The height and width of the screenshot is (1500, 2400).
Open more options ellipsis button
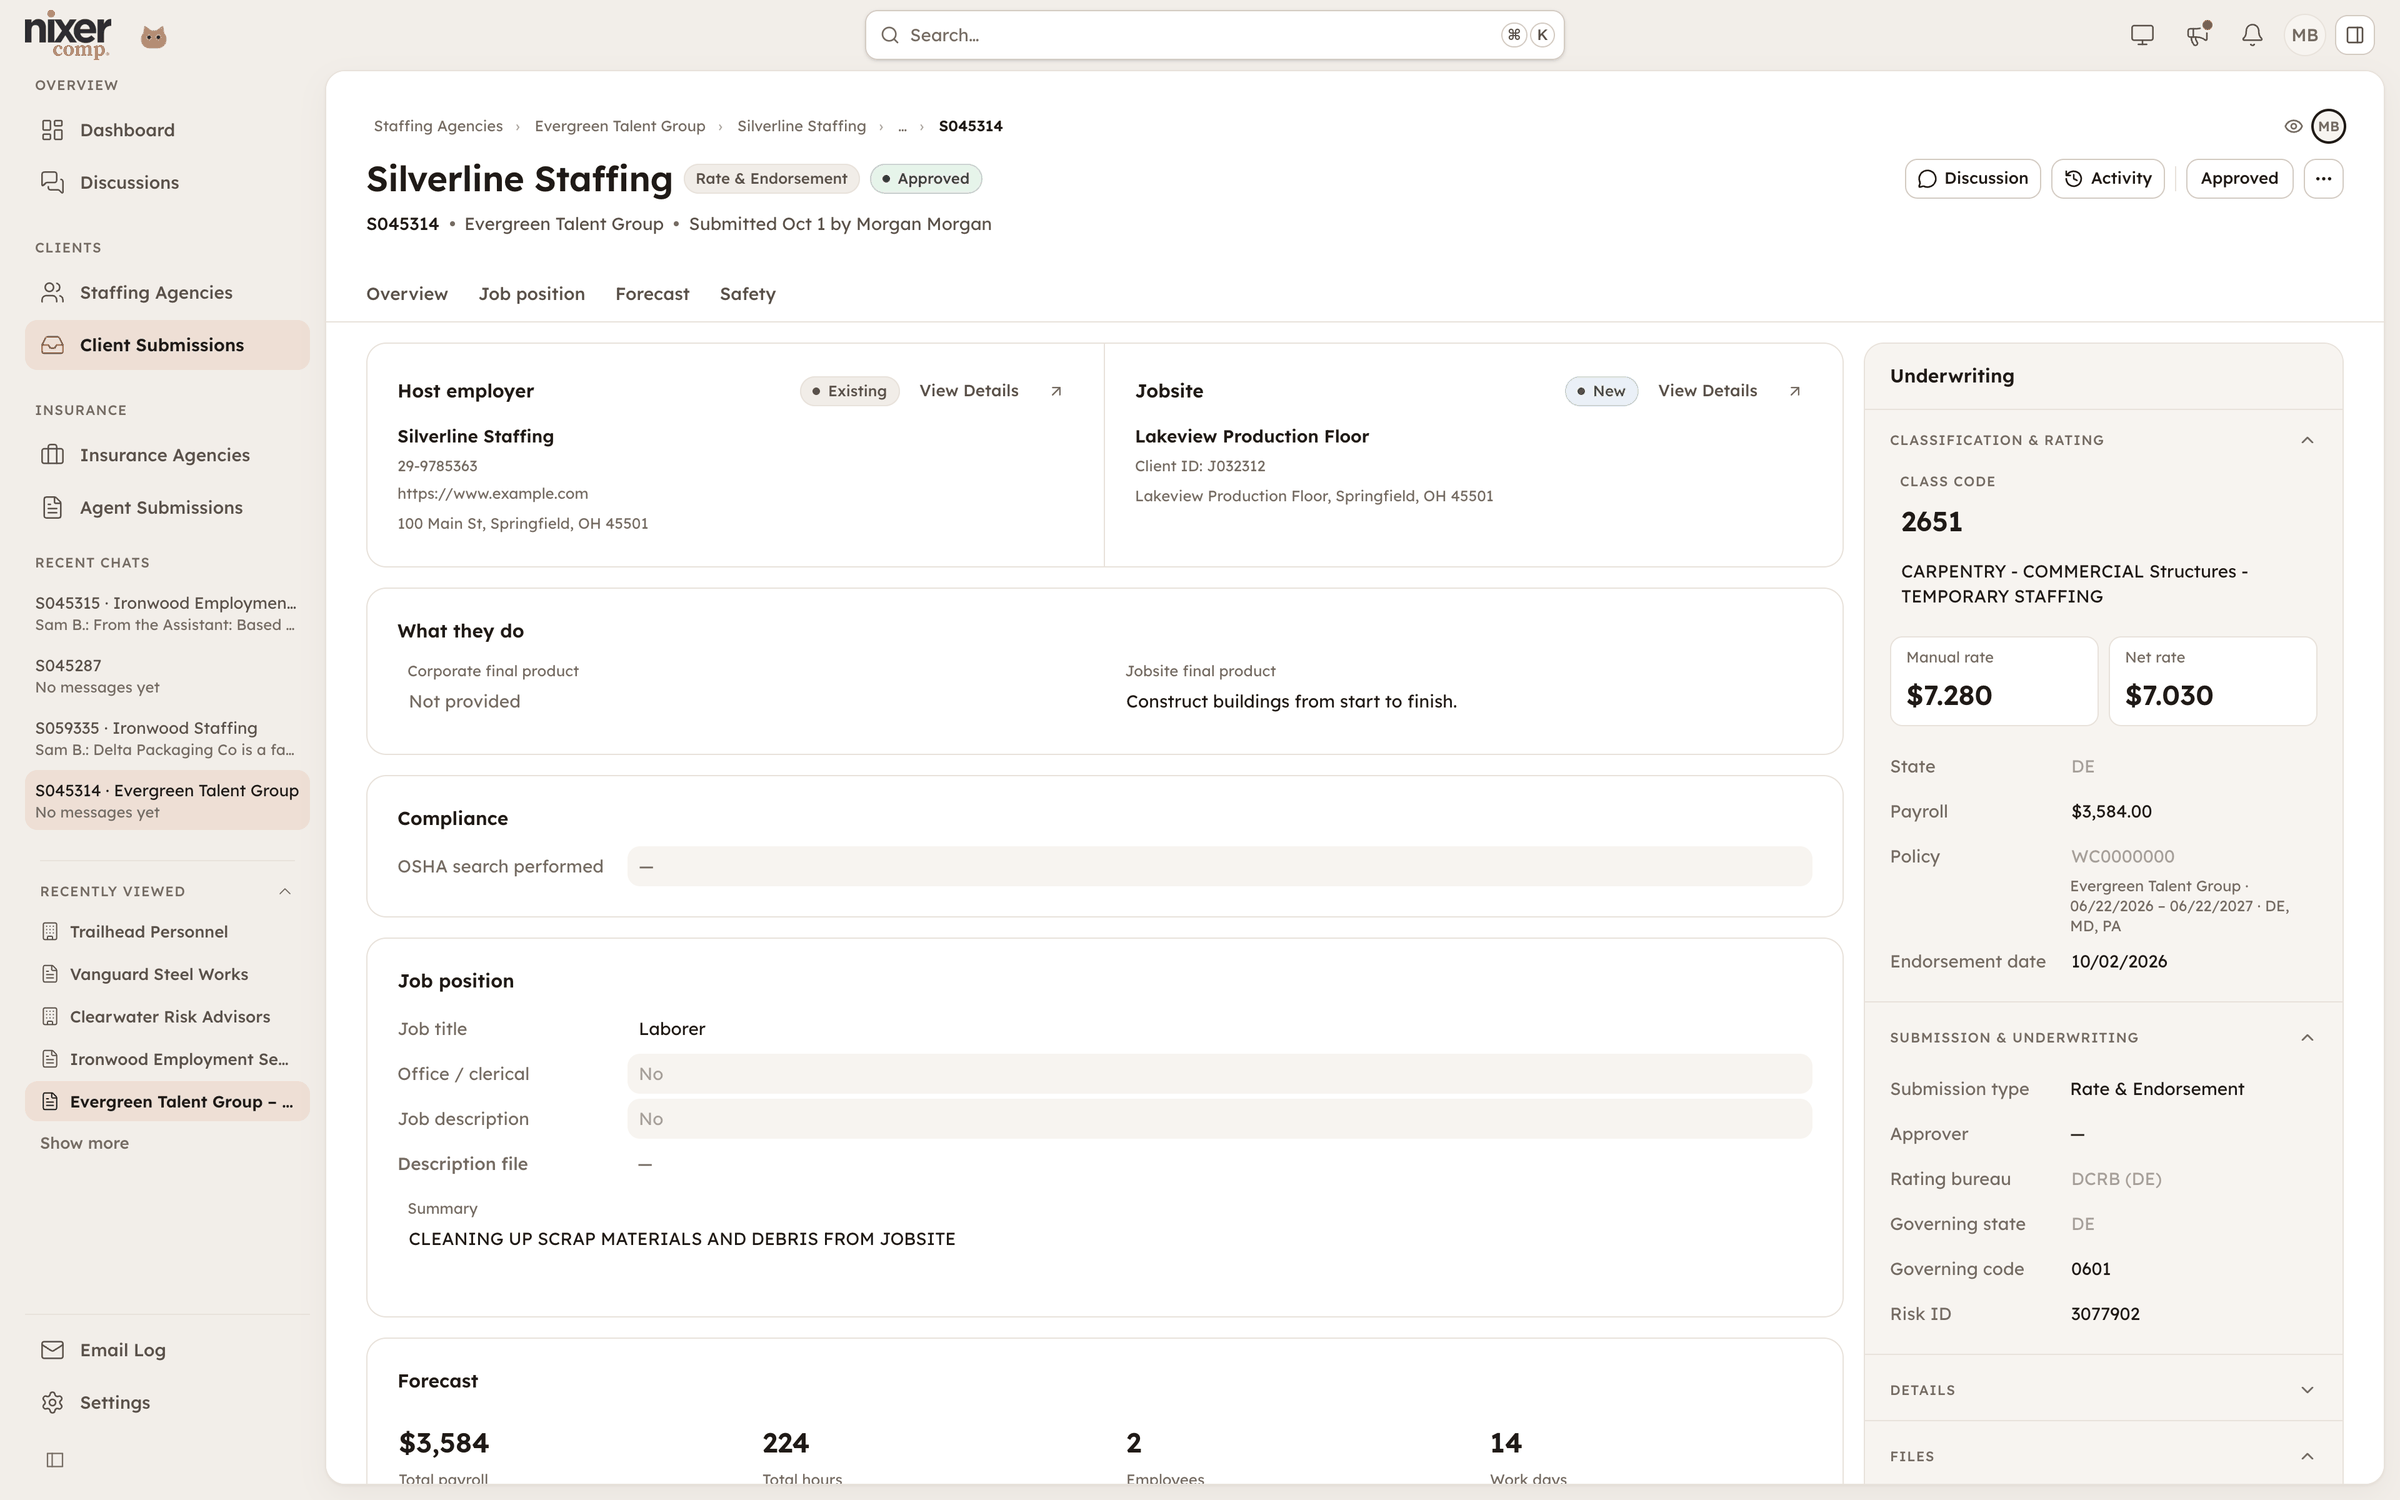point(2323,178)
